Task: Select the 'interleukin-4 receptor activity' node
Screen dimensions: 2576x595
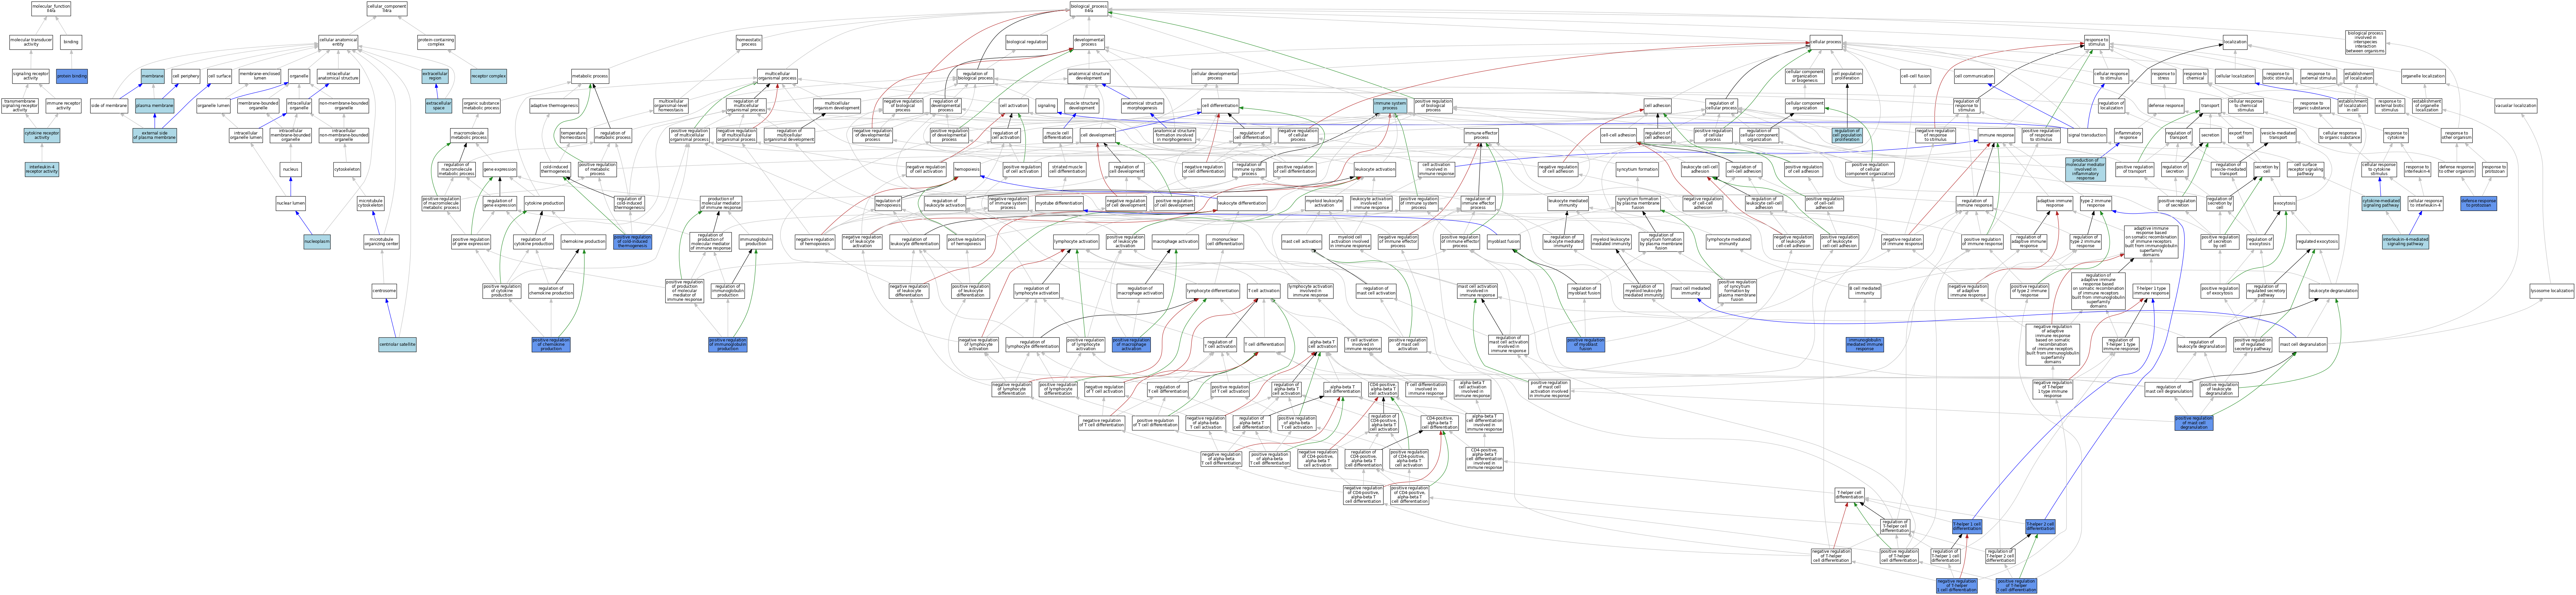Action: (42, 169)
